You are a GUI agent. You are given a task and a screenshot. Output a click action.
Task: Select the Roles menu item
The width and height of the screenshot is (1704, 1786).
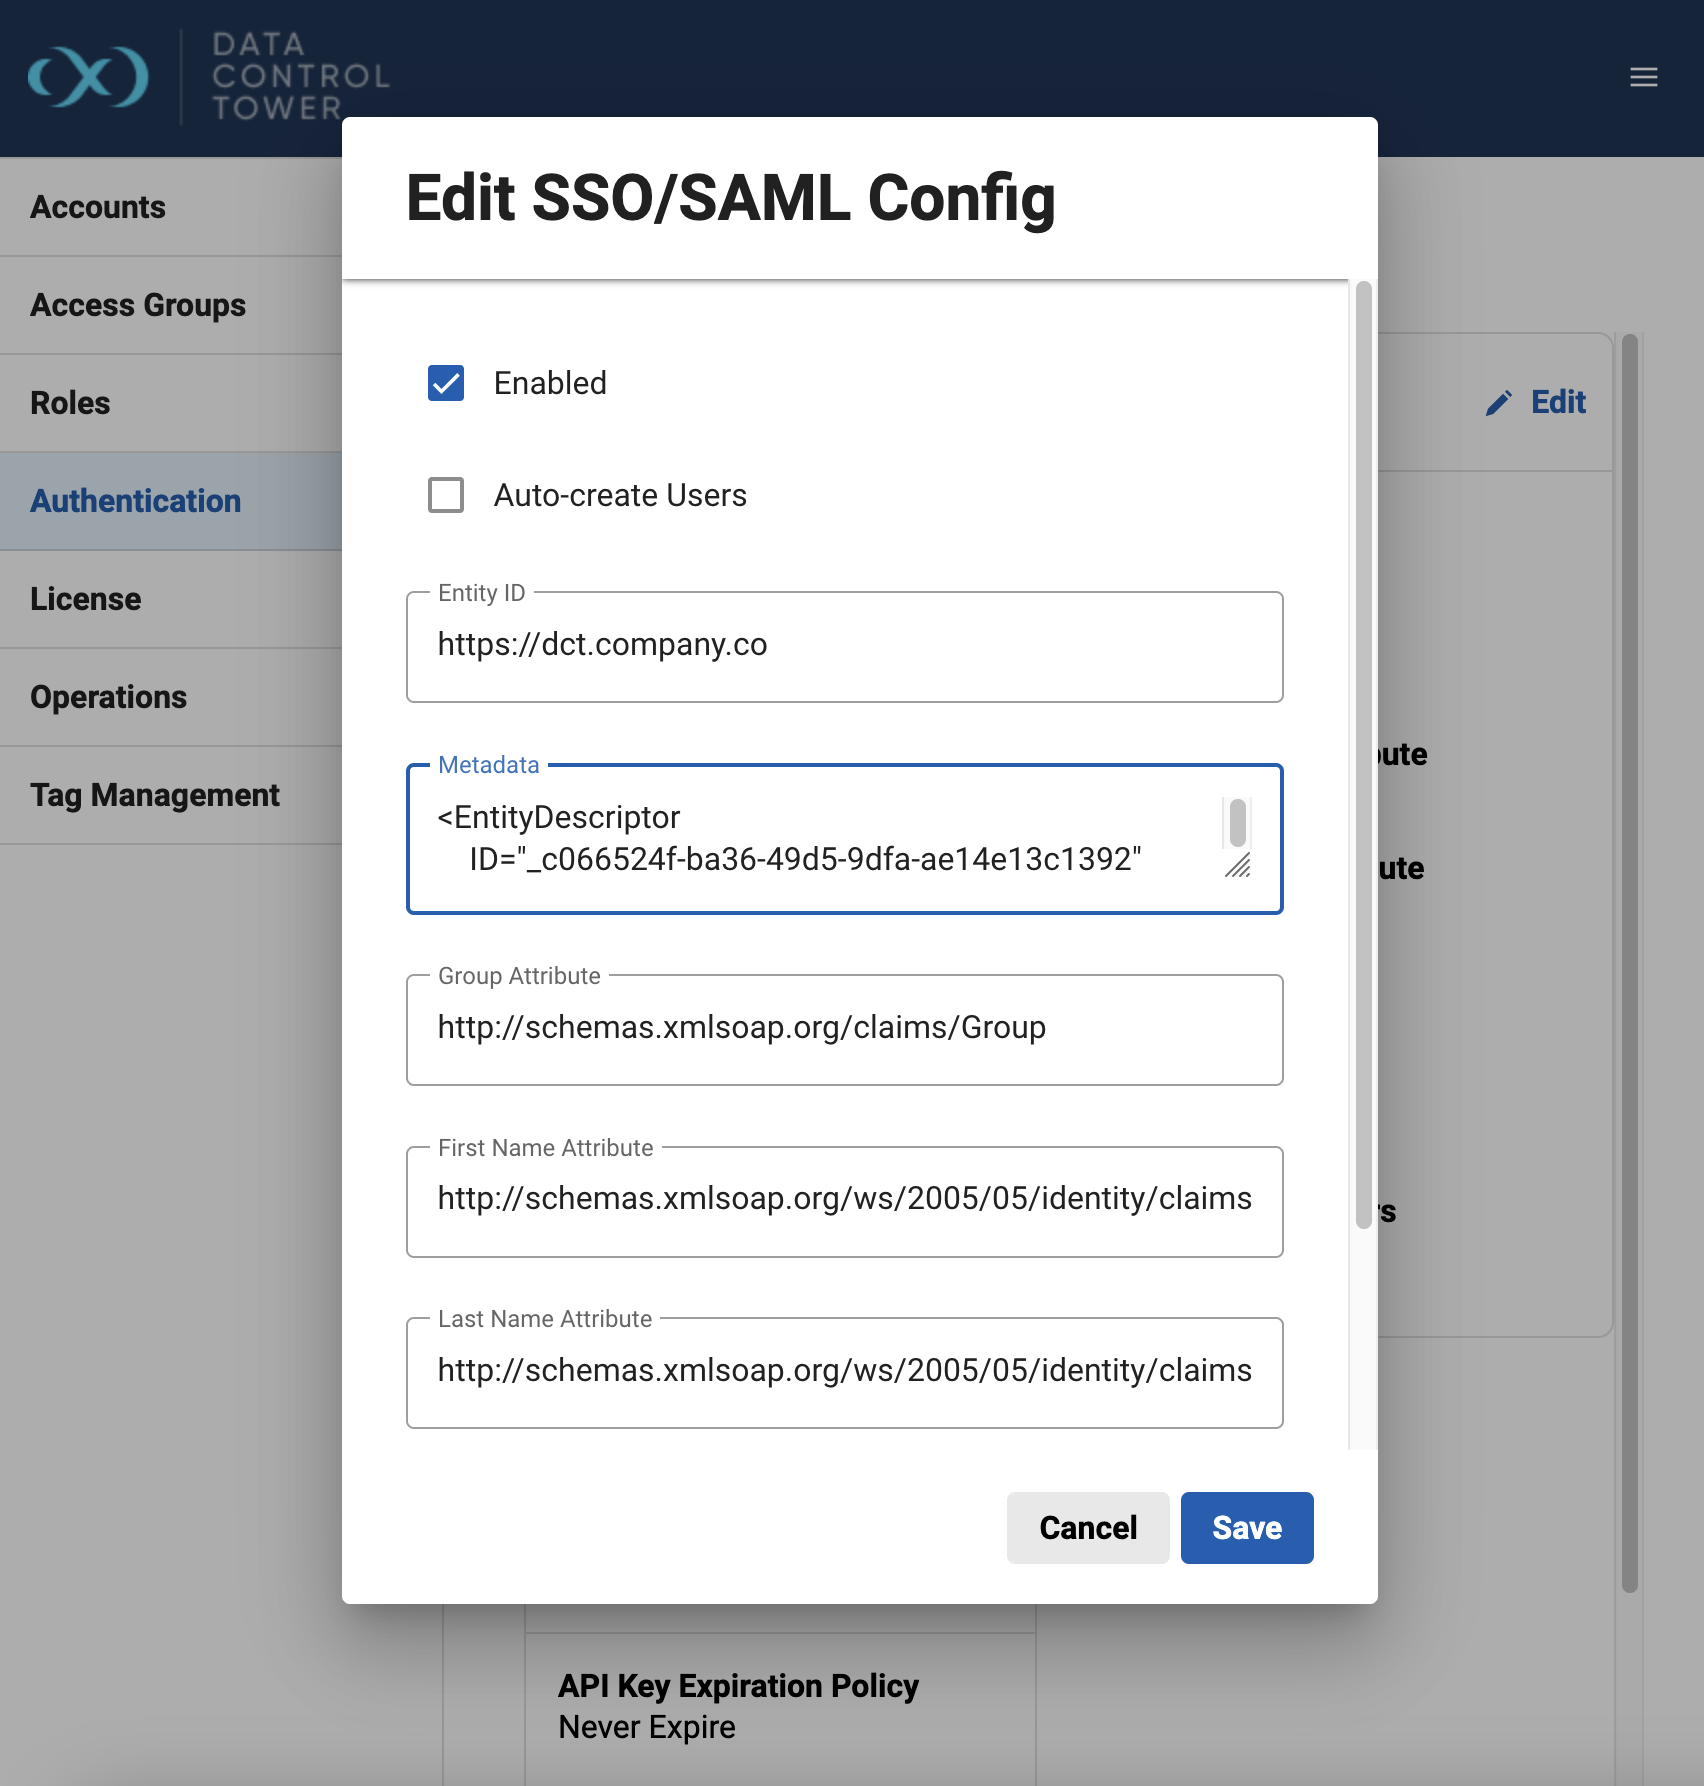(x=171, y=403)
